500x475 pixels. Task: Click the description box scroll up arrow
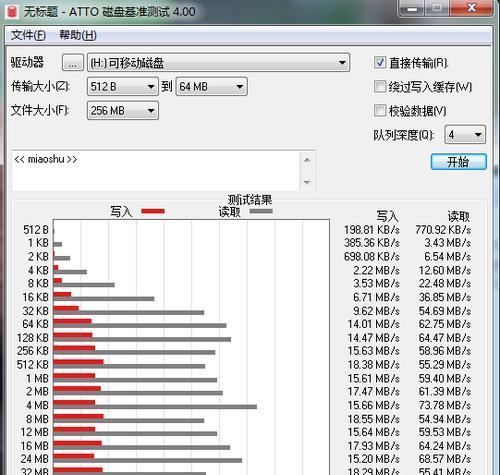point(307,160)
